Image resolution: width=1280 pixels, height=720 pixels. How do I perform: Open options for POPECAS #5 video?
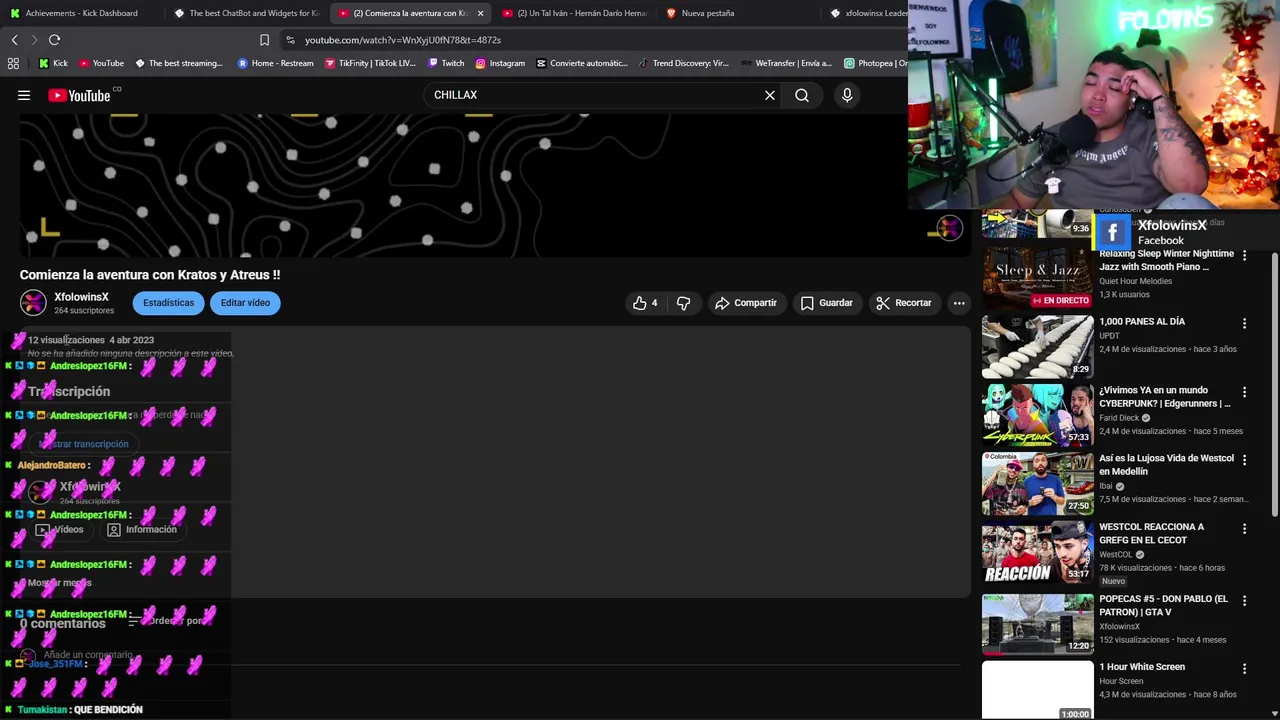click(x=1244, y=600)
